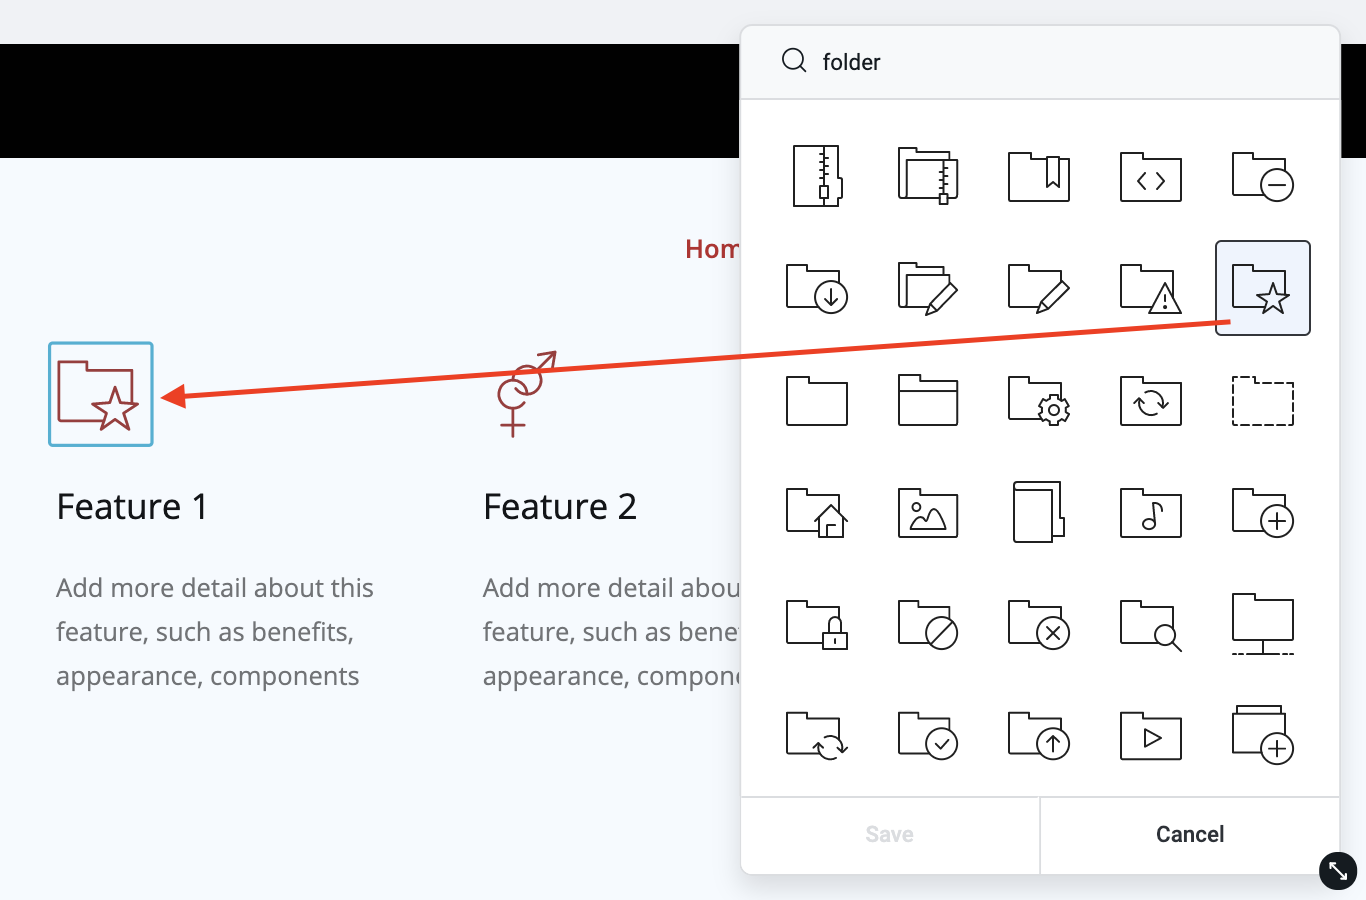Choose the music folder icon
Viewport: 1366px width, 900px height.
coord(1151,512)
